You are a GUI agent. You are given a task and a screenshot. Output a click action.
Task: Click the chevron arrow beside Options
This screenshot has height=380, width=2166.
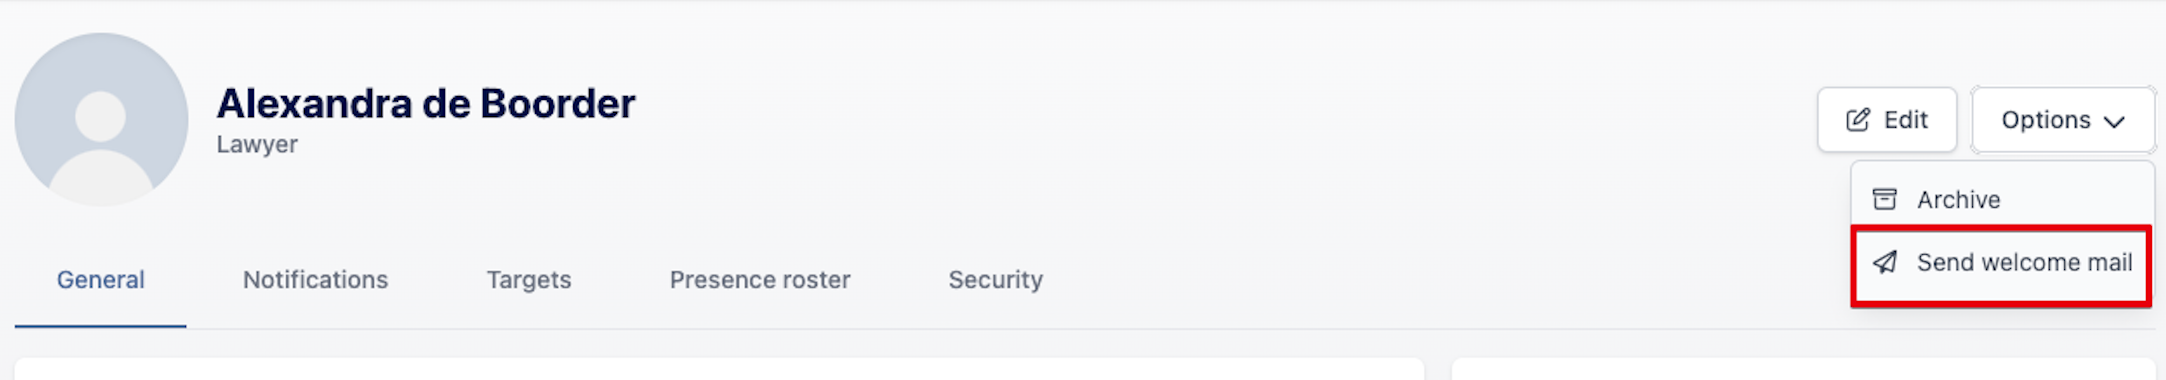point(2114,121)
